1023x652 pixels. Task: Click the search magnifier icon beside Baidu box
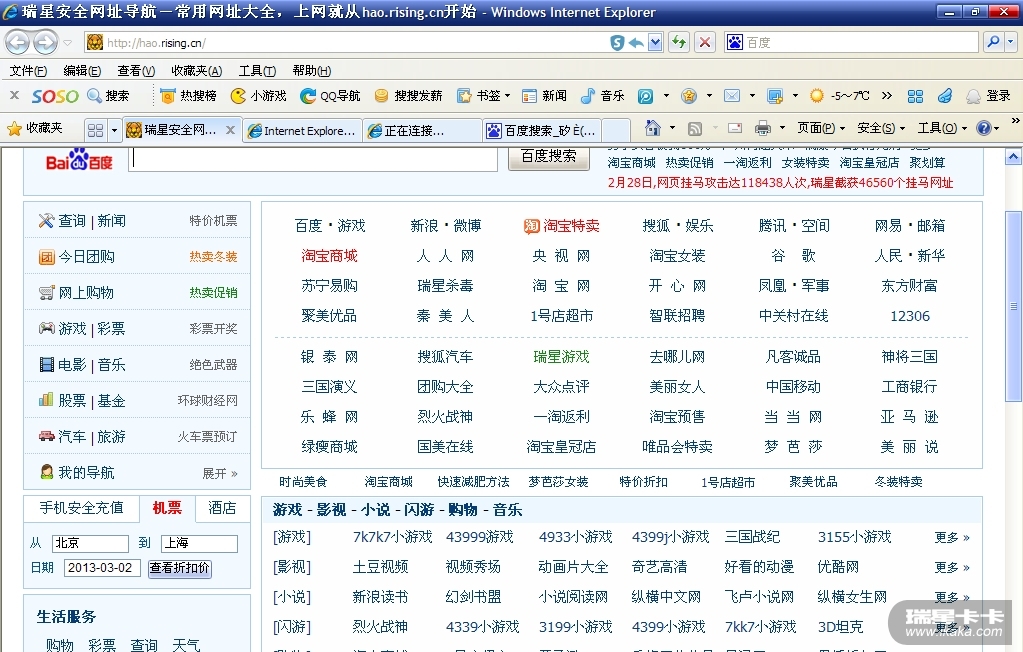[x=992, y=42]
